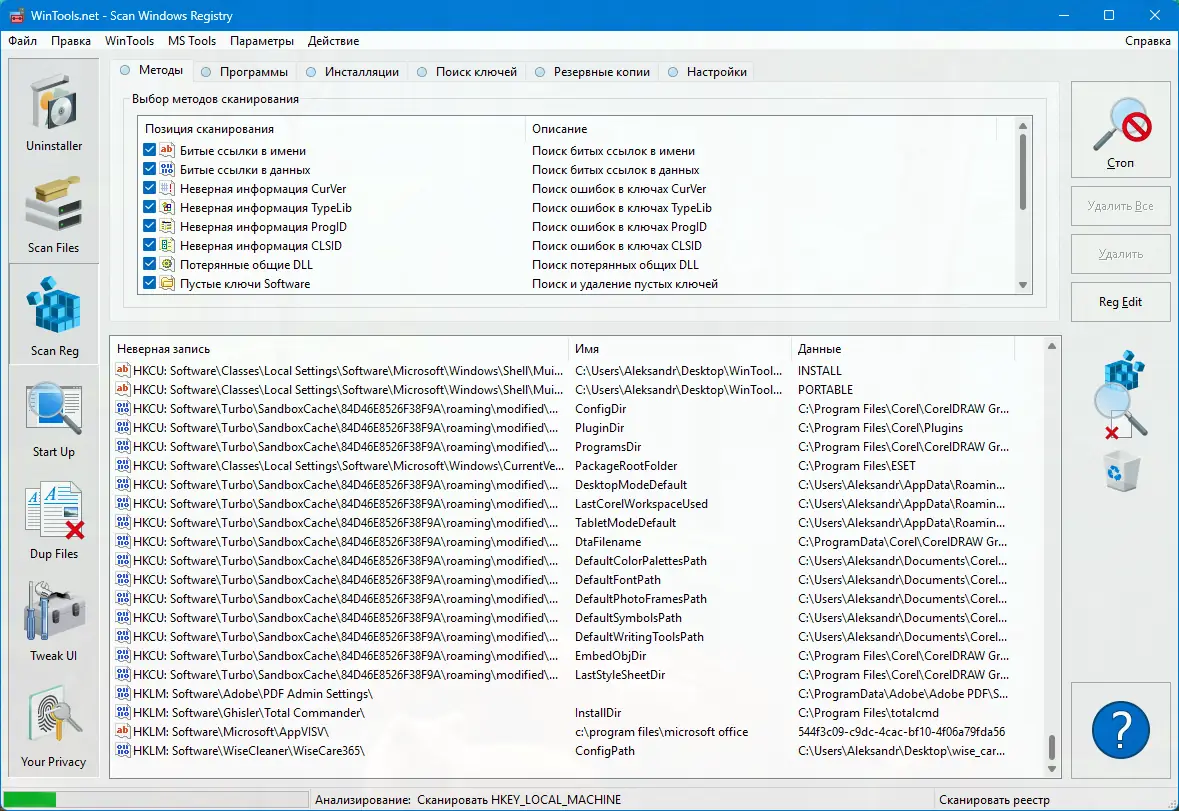Click icon beside Неверная информация TypeLib
This screenshot has height=811, width=1179.
tap(167, 207)
